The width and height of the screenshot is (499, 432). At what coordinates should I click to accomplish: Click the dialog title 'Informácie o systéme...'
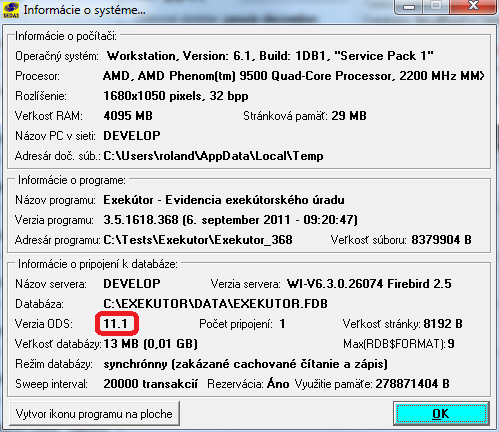tap(84, 10)
